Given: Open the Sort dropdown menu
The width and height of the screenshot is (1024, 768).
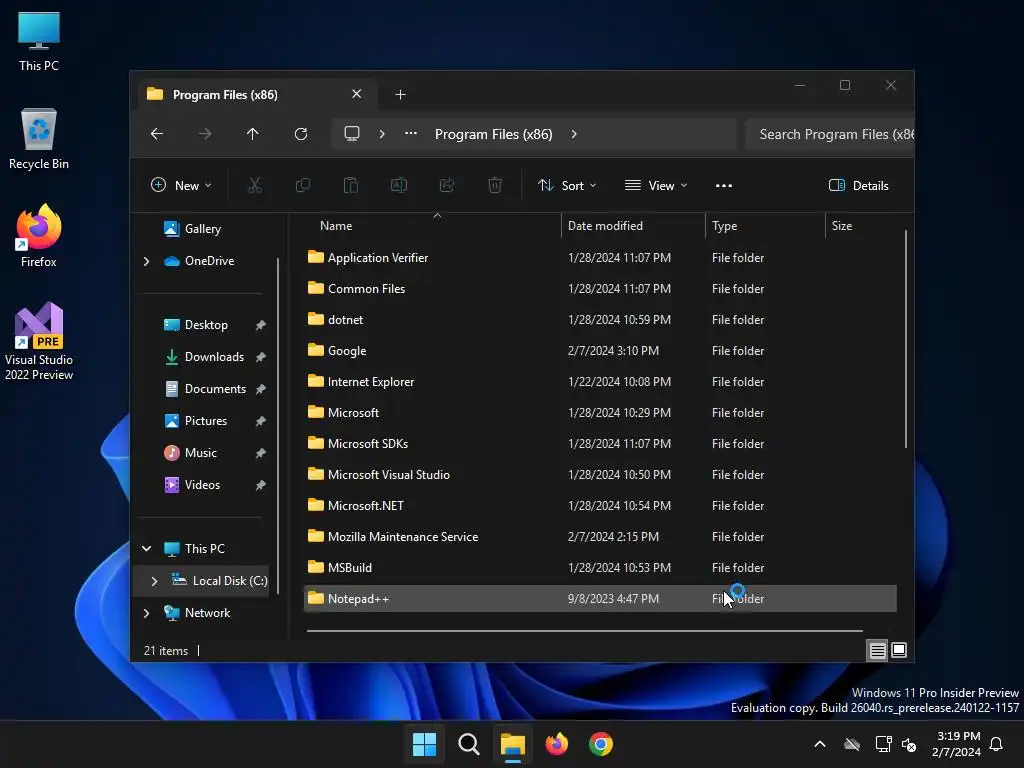Looking at the screenshot, I should [x=567, y=185].
